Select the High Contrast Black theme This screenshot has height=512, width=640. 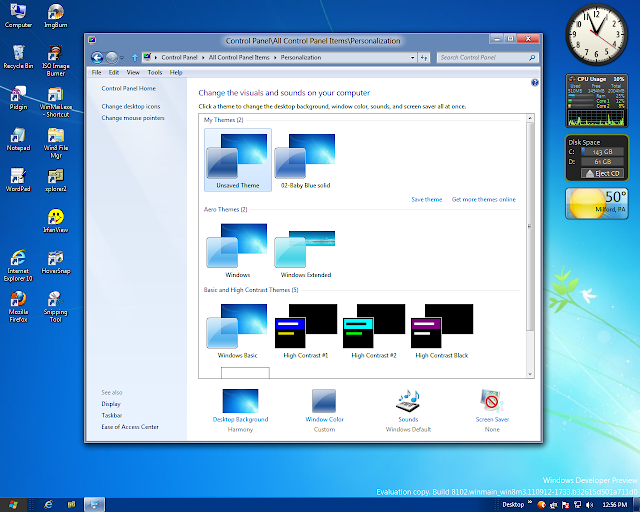(x=442, y=330)
